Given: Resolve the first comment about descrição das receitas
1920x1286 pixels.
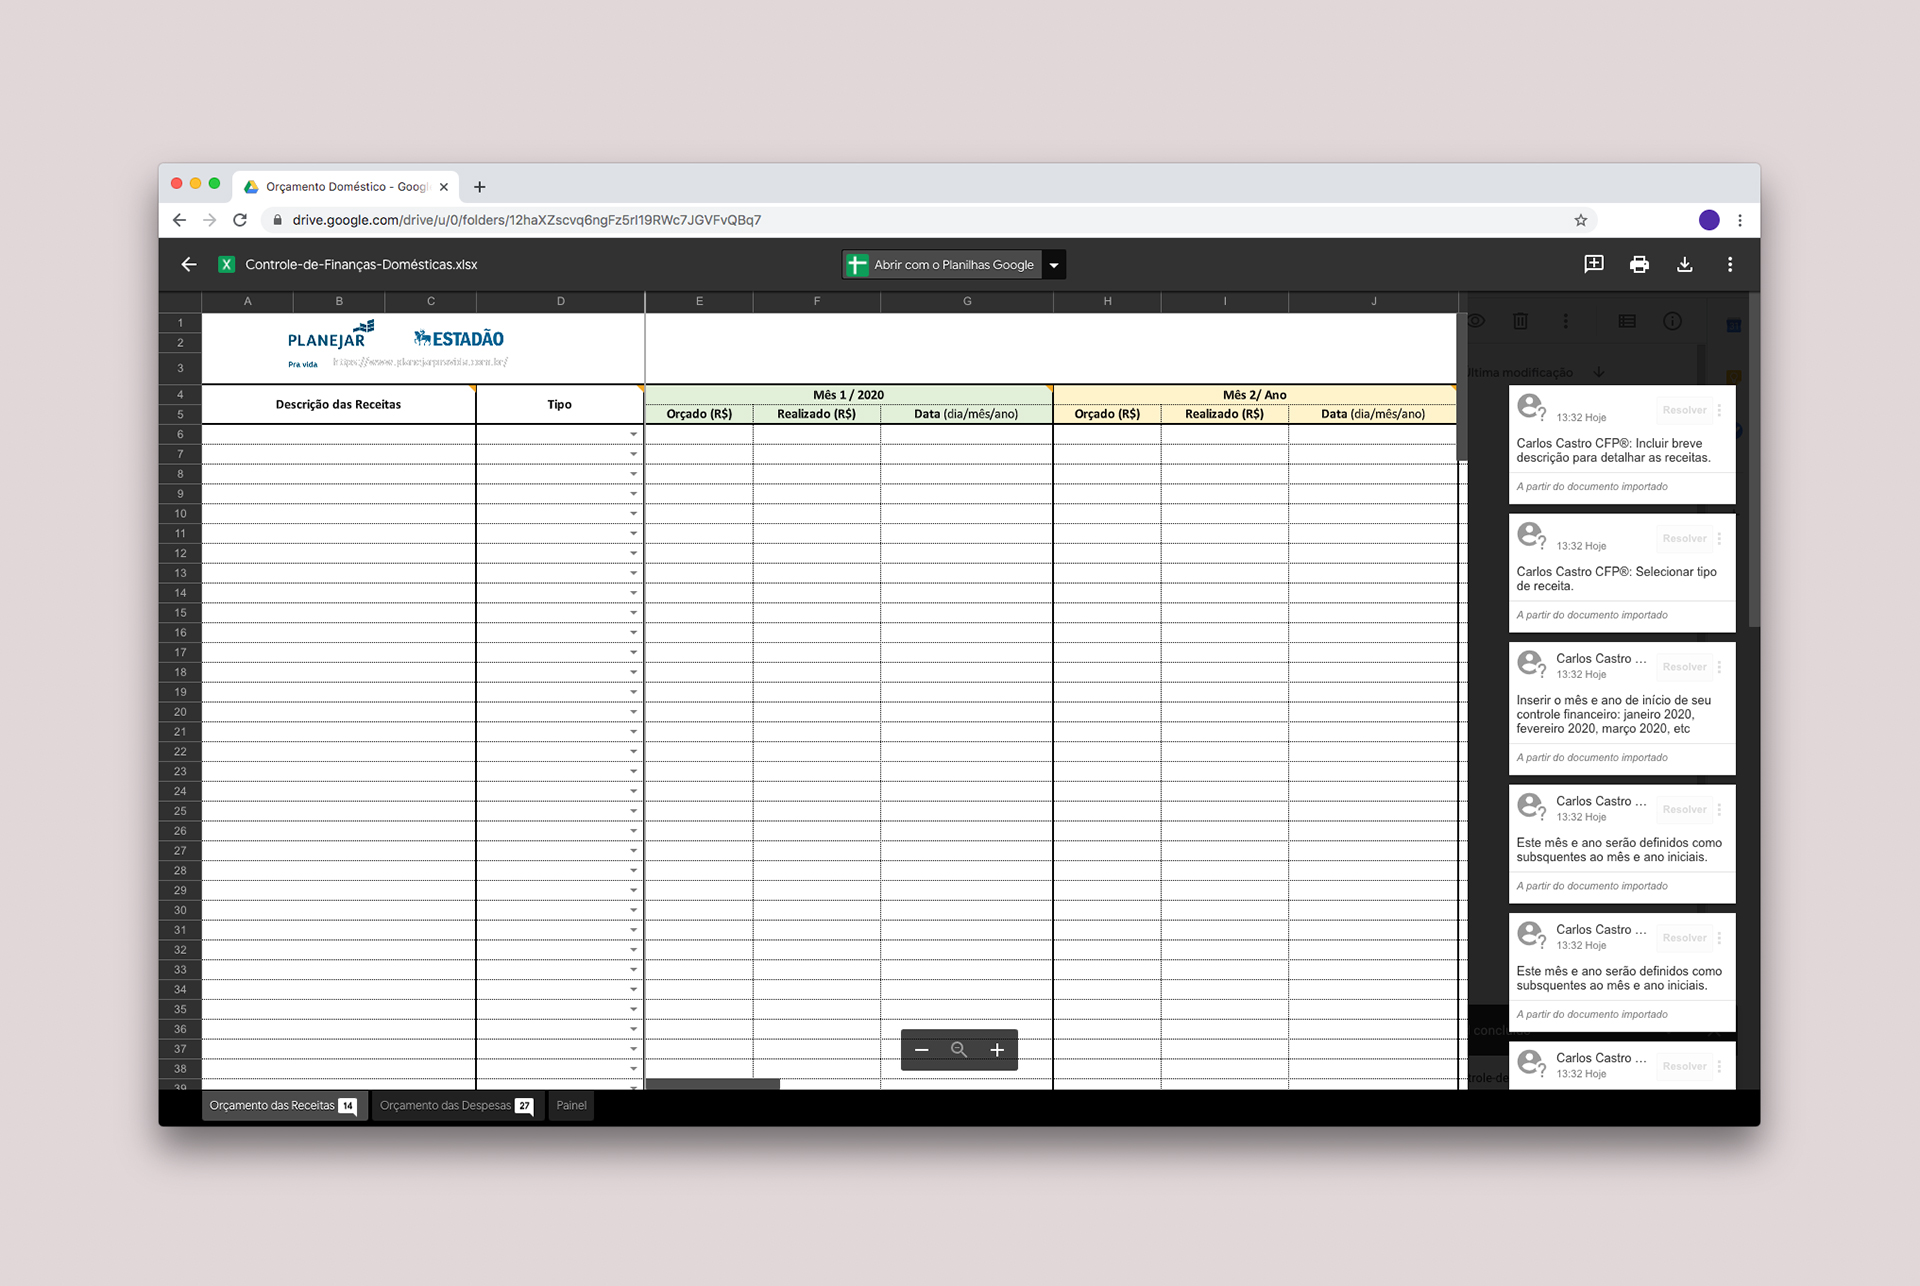Looking at the screenshot, I should (1684, 410).
